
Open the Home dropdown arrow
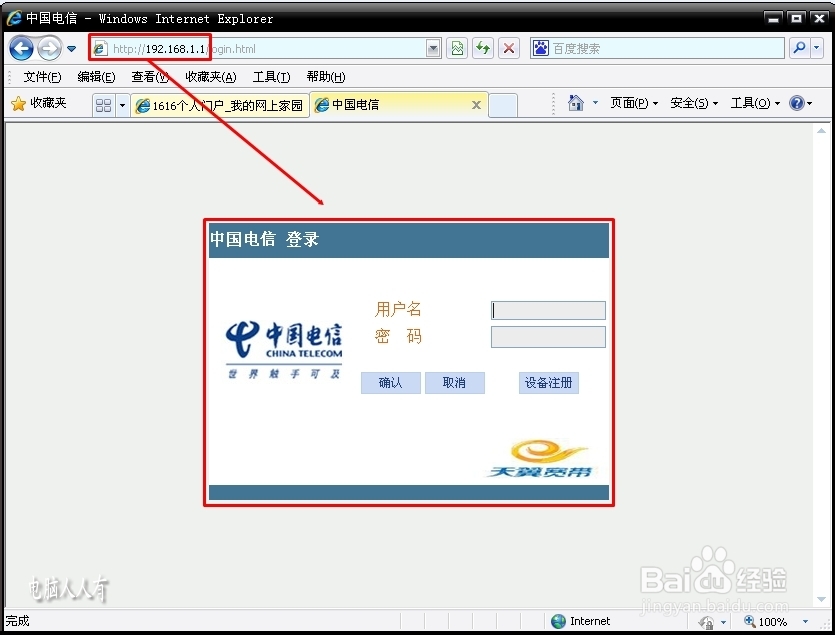click(x=595, y=103)
